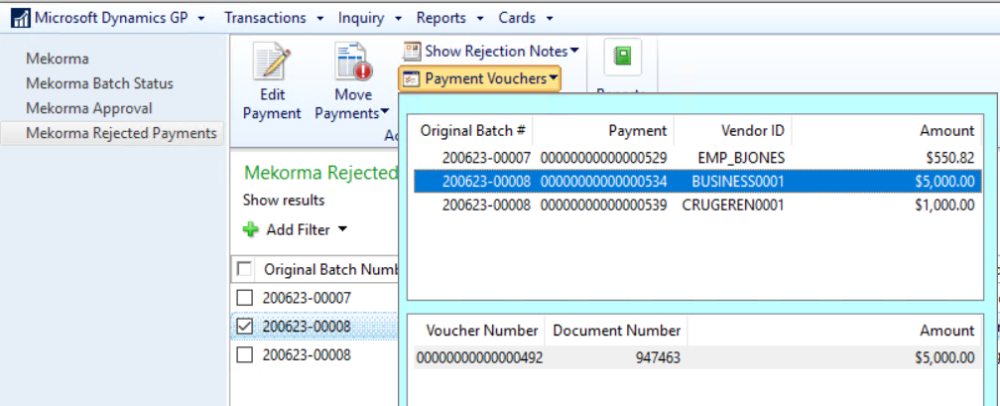Click the Add Filter label
This screenshot has width=1000, height=406.
[x=298, y=229]
